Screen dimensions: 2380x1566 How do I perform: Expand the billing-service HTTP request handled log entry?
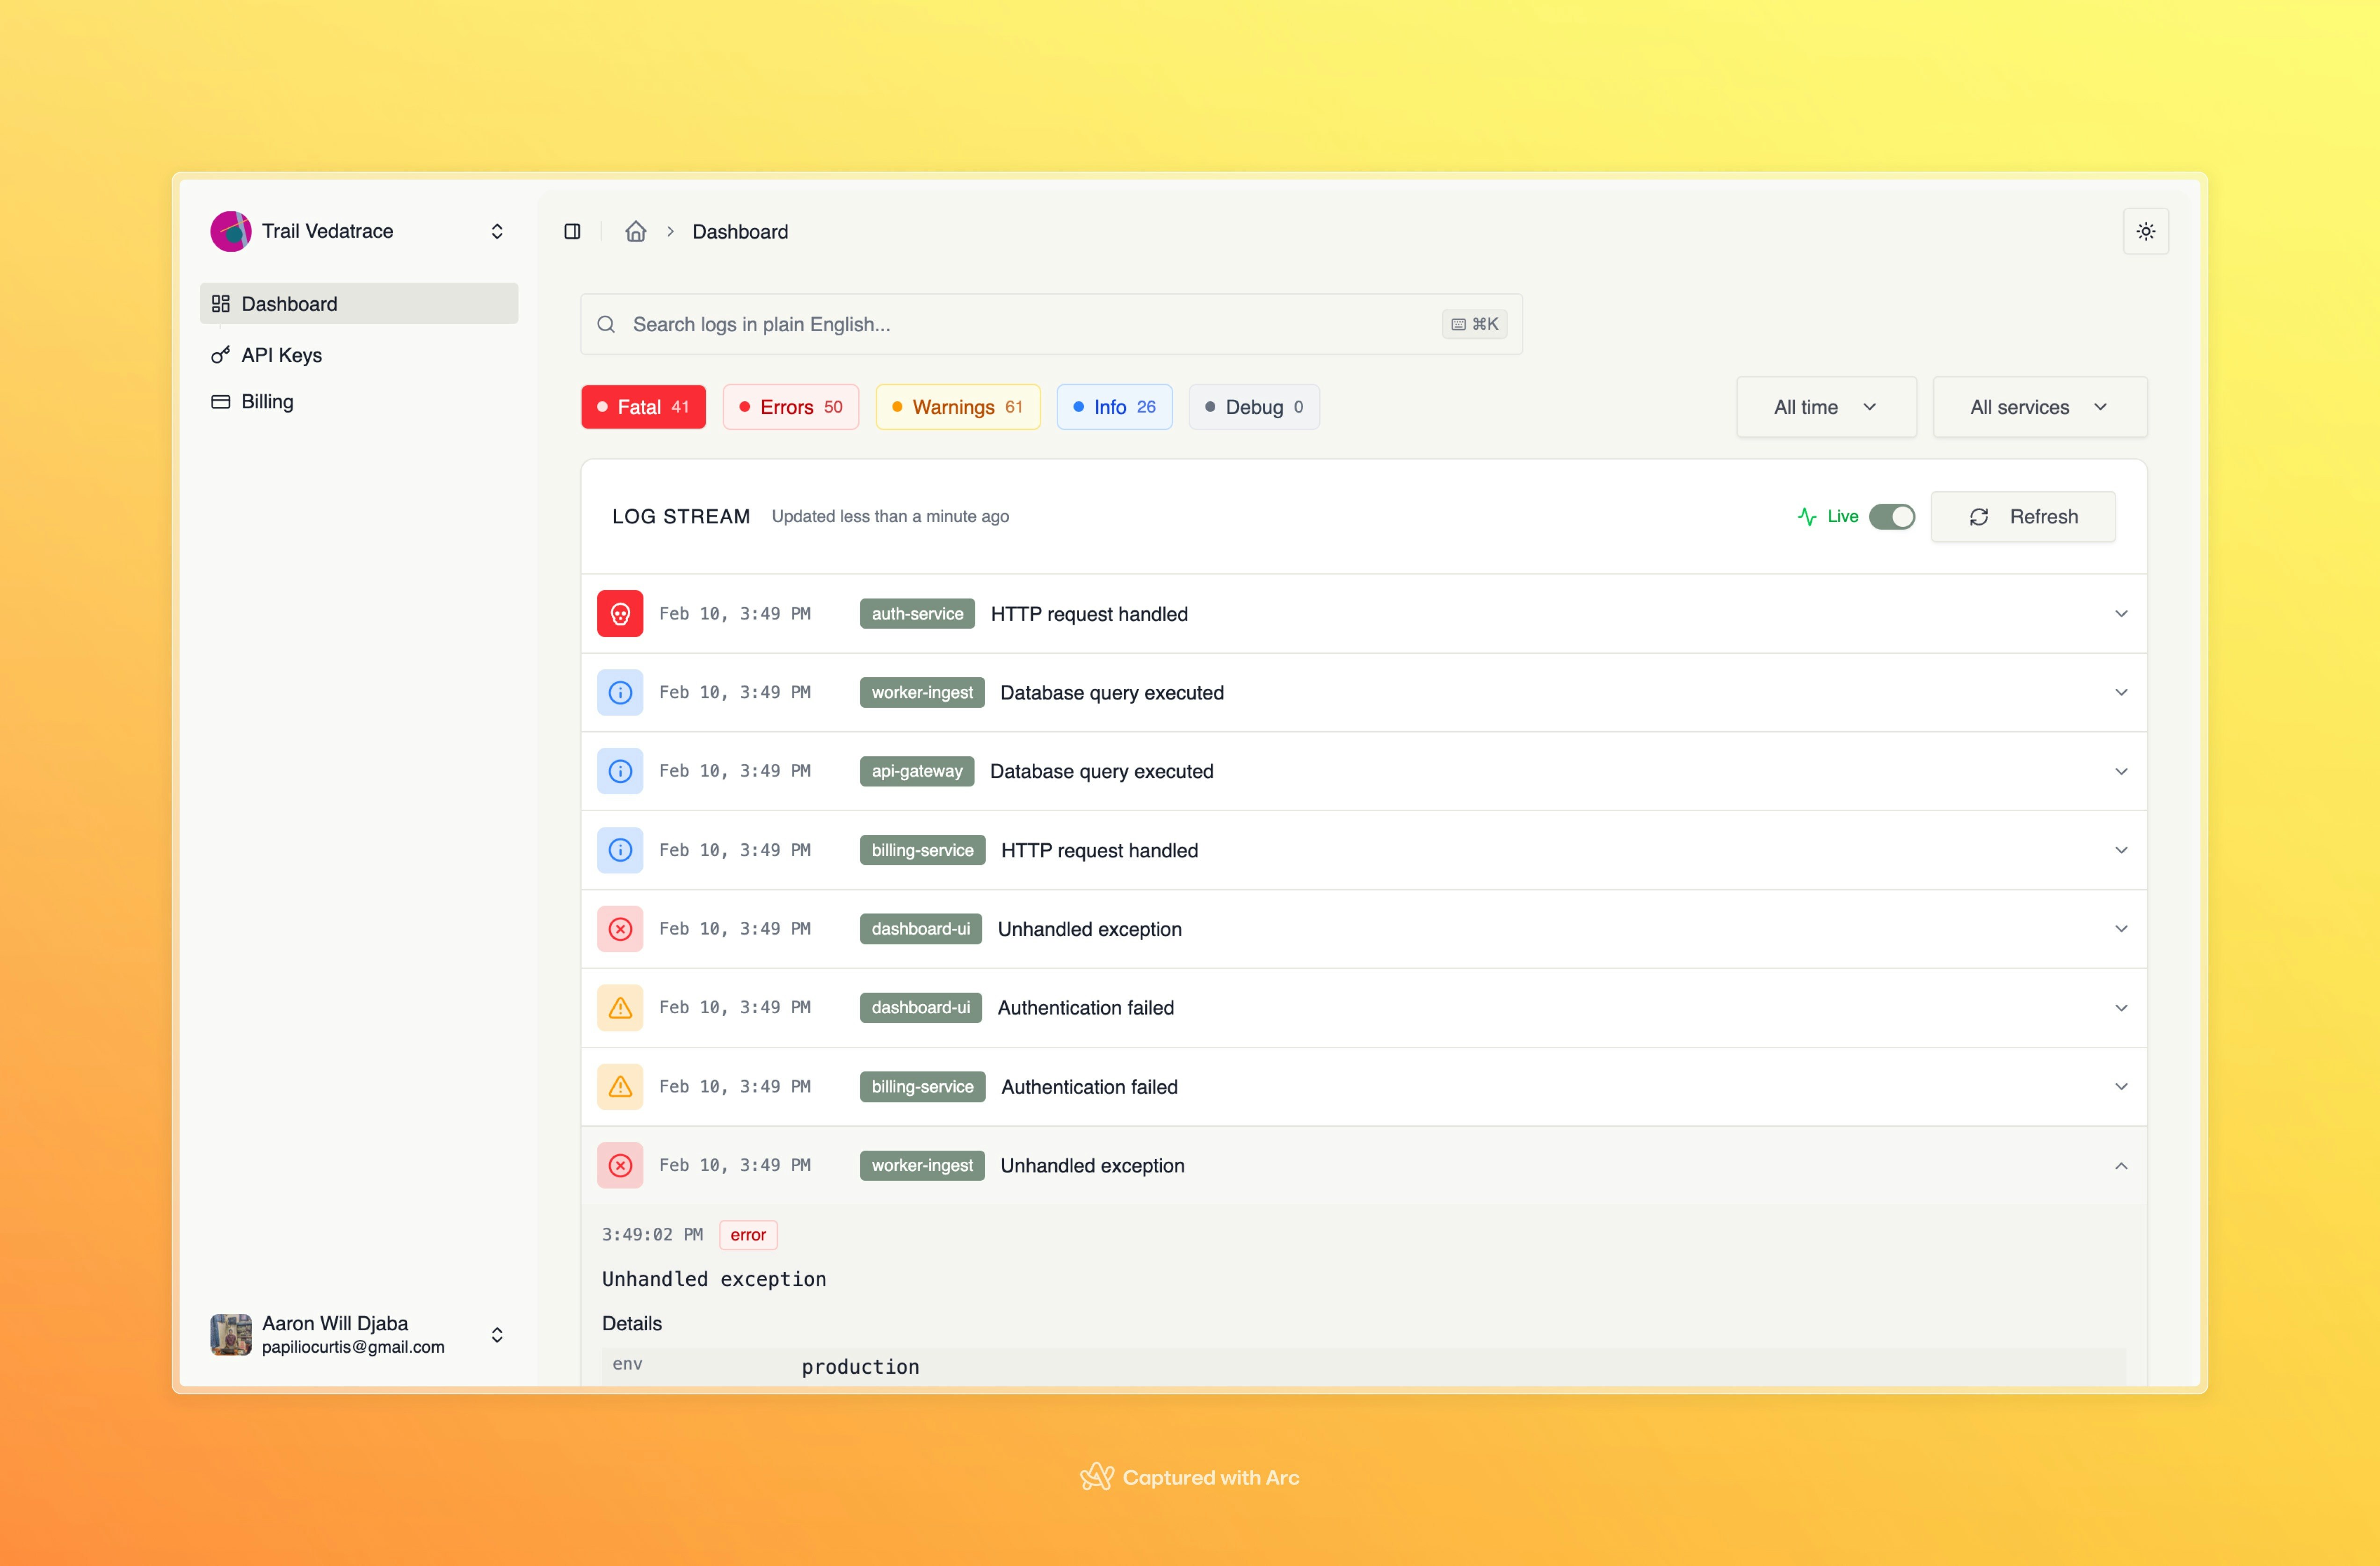(2121, 850)
